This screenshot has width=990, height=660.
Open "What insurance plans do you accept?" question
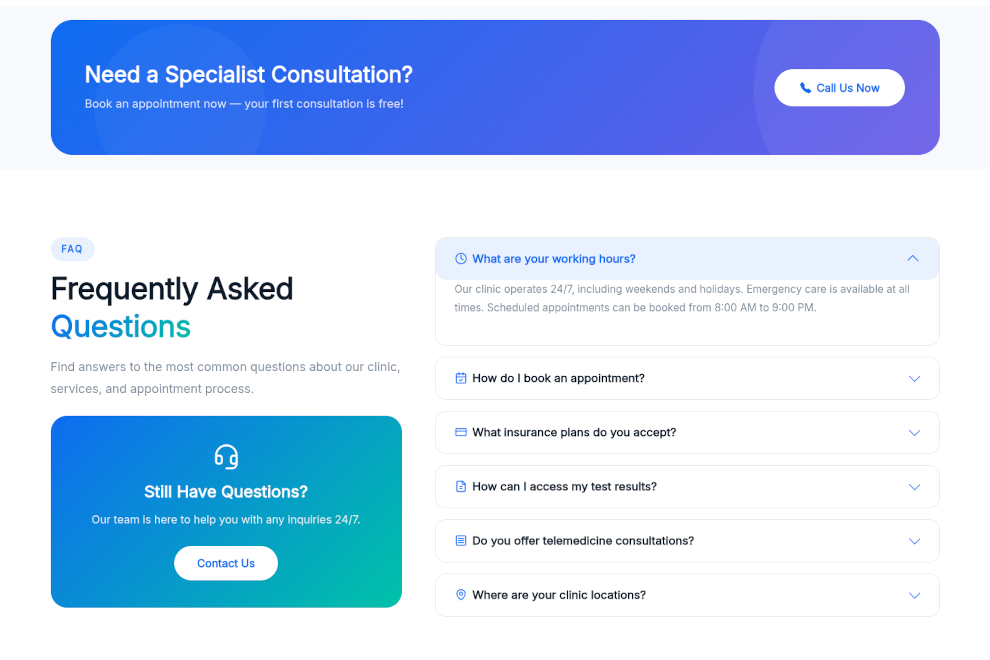tap(574, 433)
